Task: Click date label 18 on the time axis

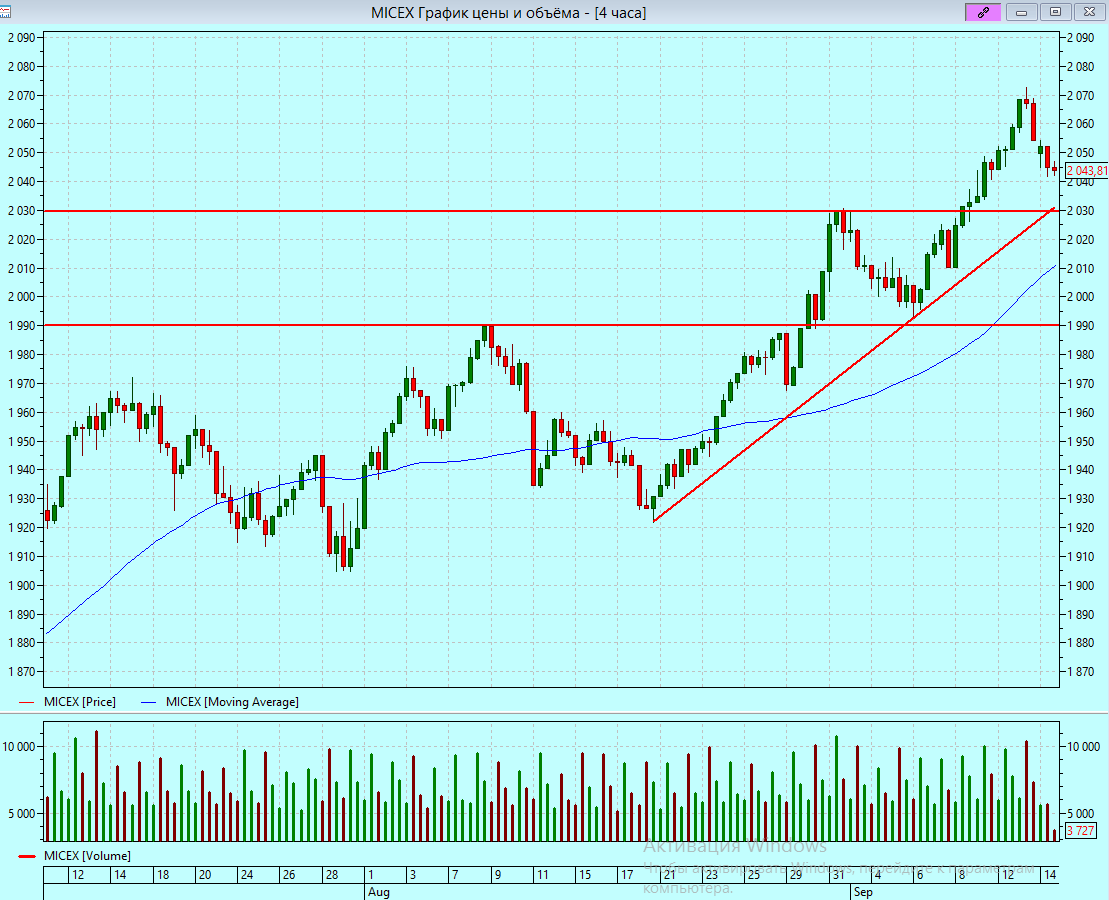Action: [163, 875]
